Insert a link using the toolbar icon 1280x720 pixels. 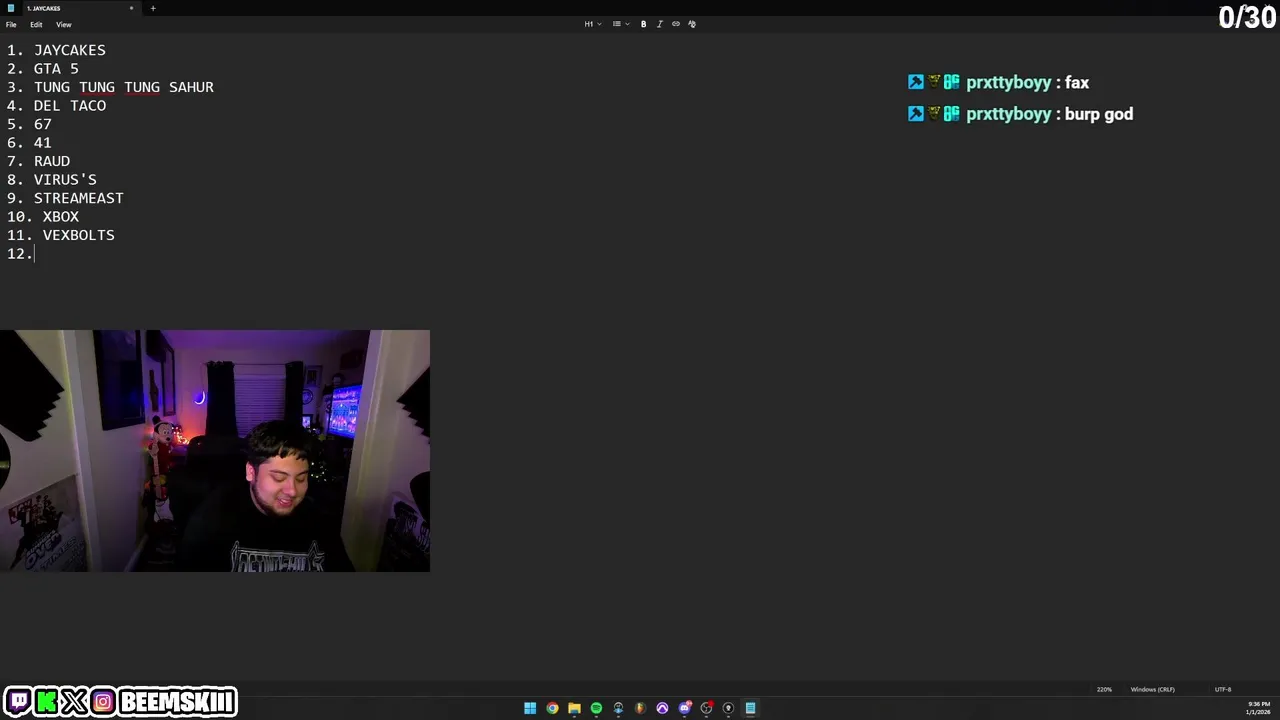click(675, 24)
